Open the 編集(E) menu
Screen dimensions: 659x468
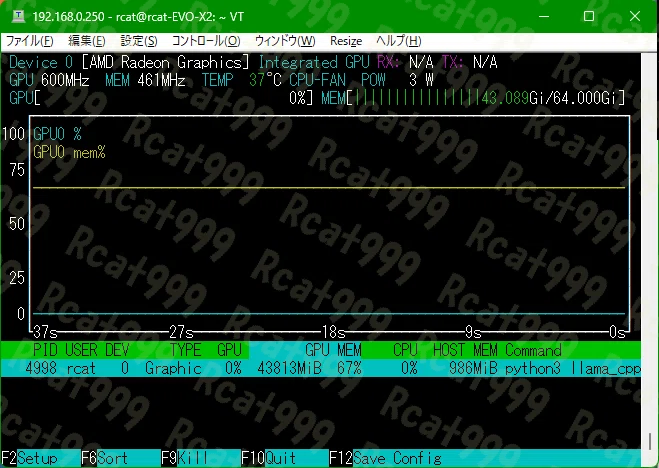(87, 41)
